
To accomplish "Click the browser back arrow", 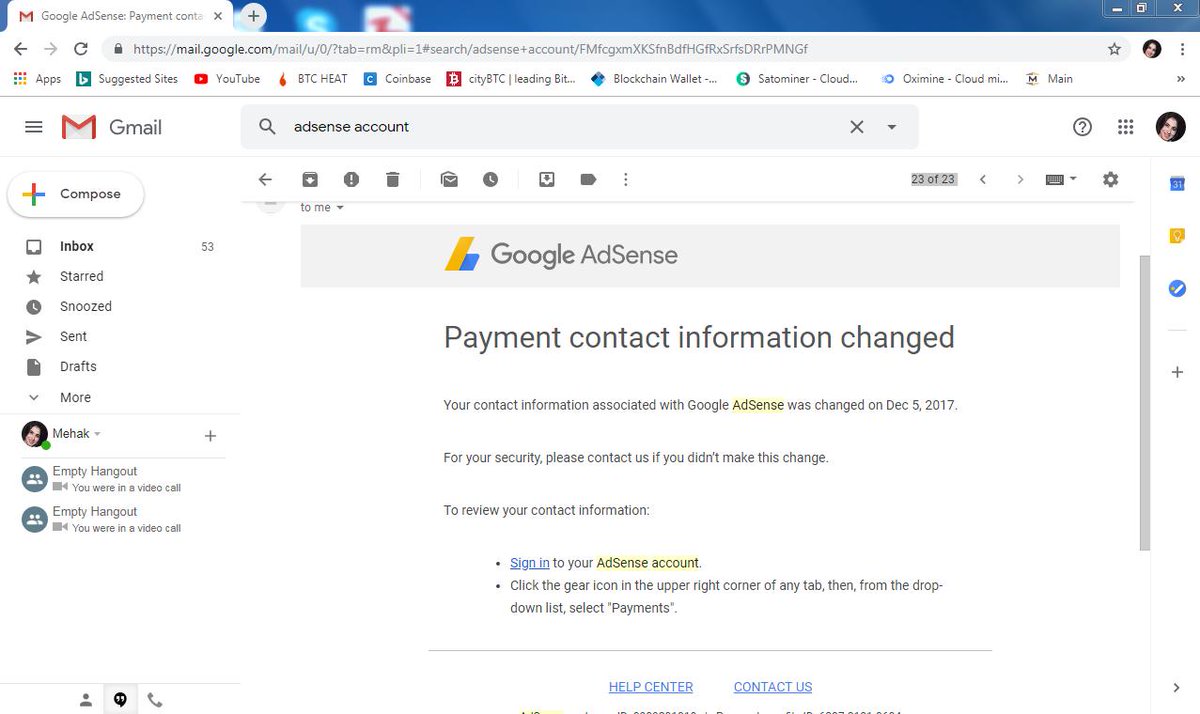I will tap(20, 48).
